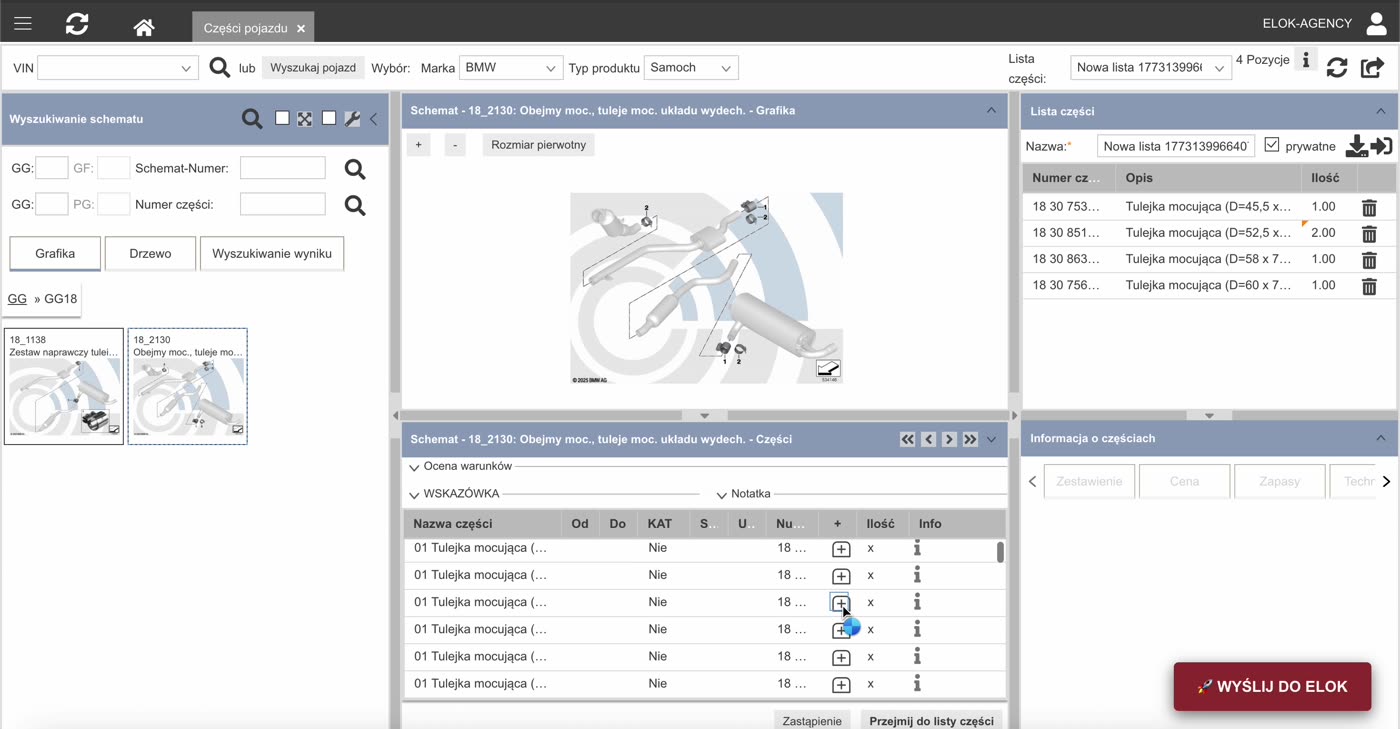This screenshot has height=729, width=1400.
Task: Open the Zapasy tab
Action: 1280,481
